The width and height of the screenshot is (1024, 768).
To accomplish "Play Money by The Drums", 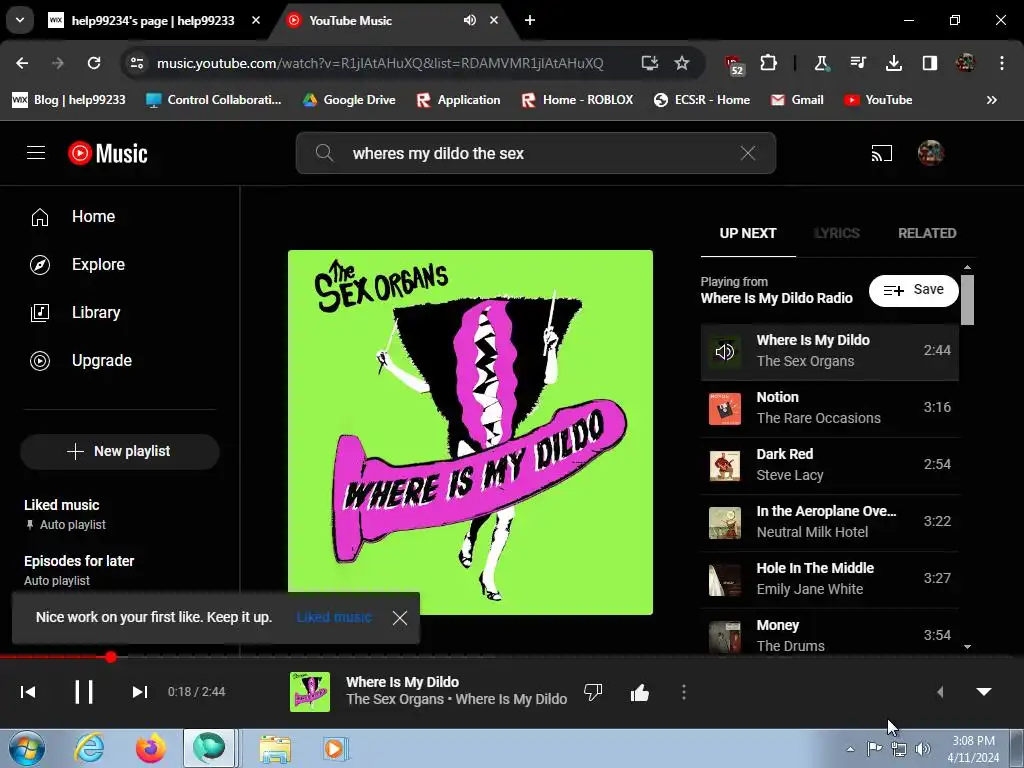I will [829, 633].
